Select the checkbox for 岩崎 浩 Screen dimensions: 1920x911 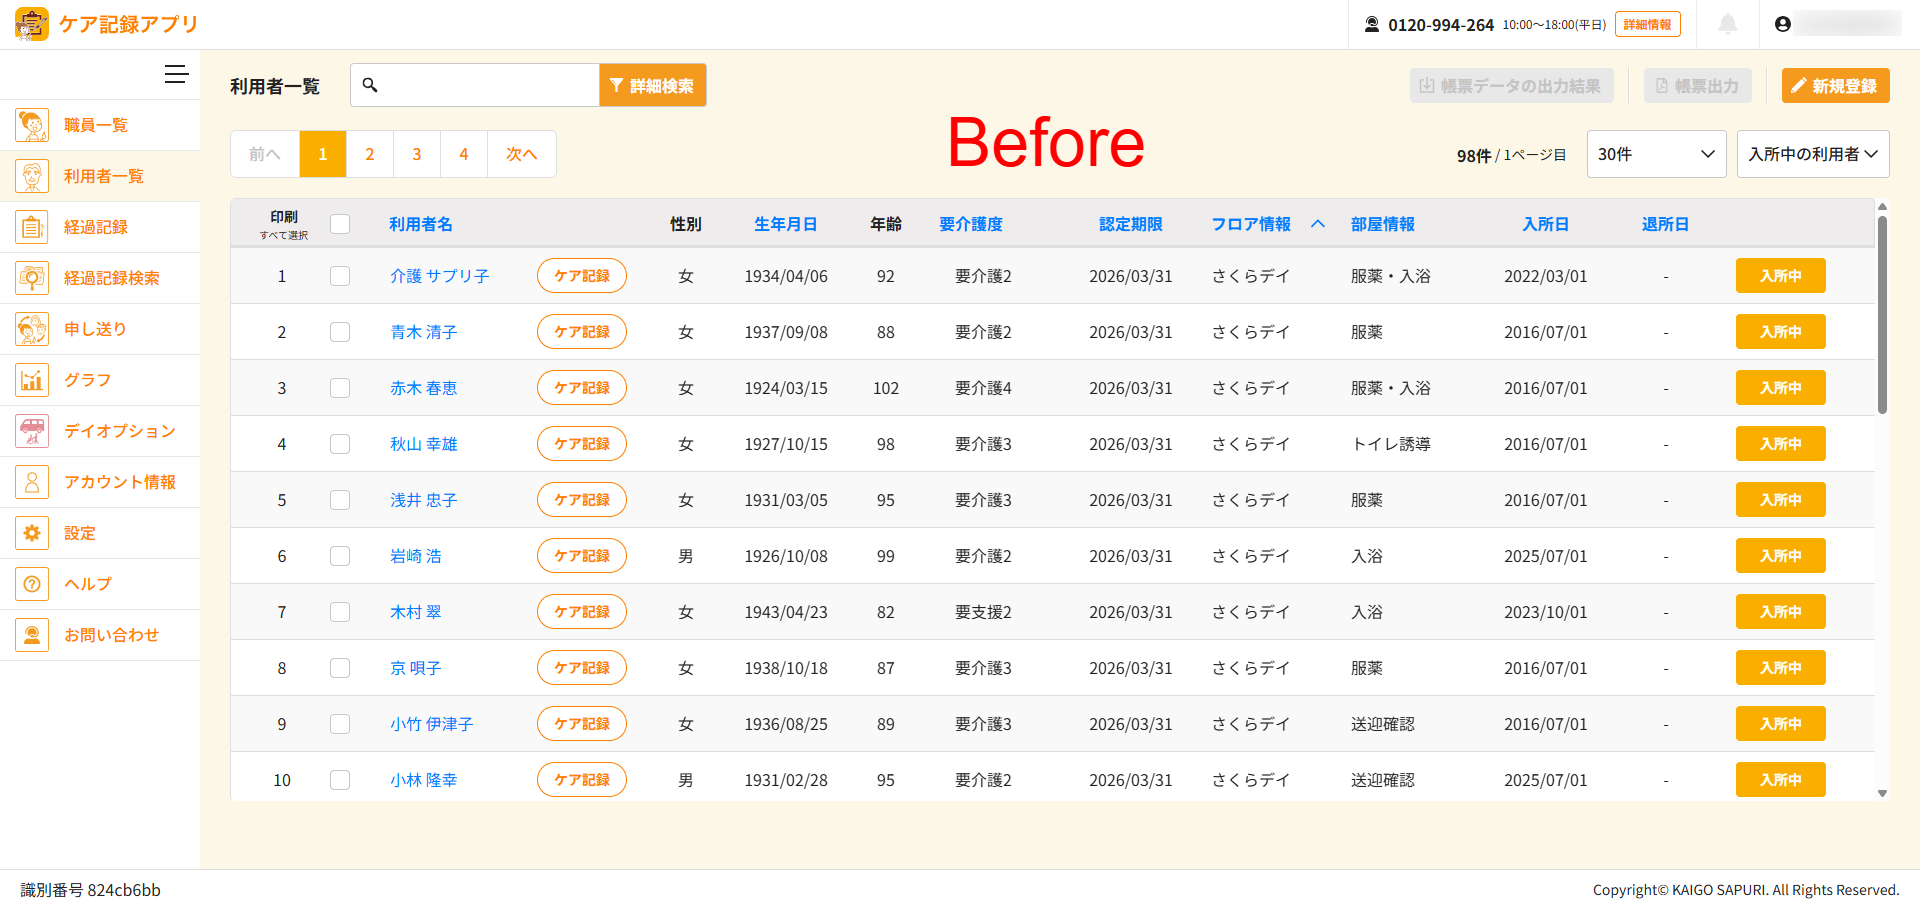[x=340, y=556]
